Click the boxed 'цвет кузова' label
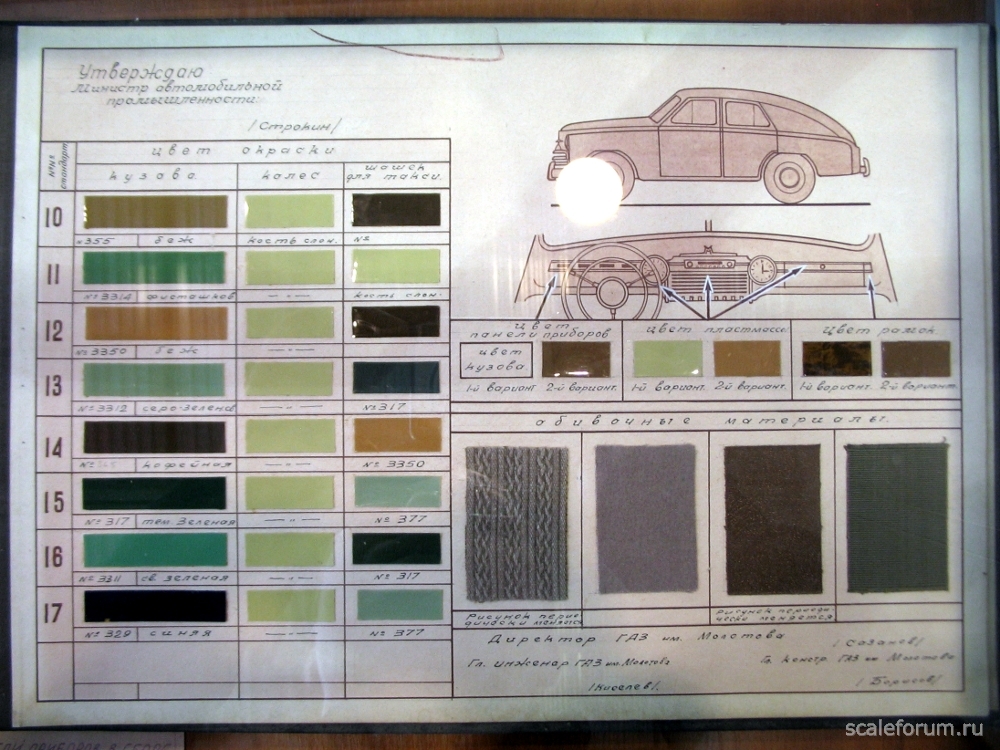Screen dimensions: 1000x750 click(x=496, y=360)
